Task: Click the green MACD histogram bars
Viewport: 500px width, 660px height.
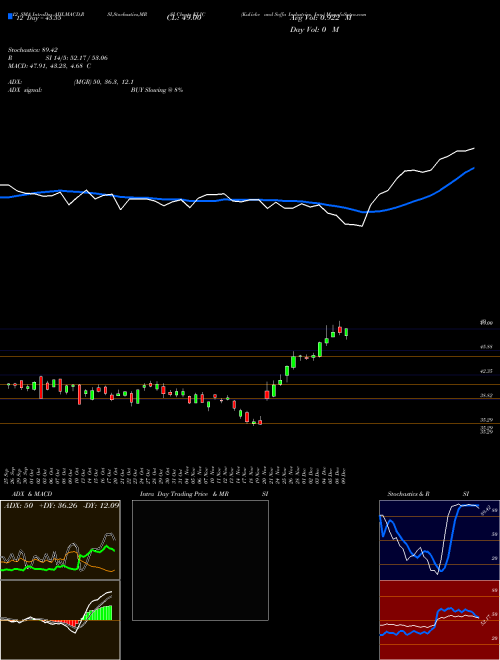Action: (98, 613)
